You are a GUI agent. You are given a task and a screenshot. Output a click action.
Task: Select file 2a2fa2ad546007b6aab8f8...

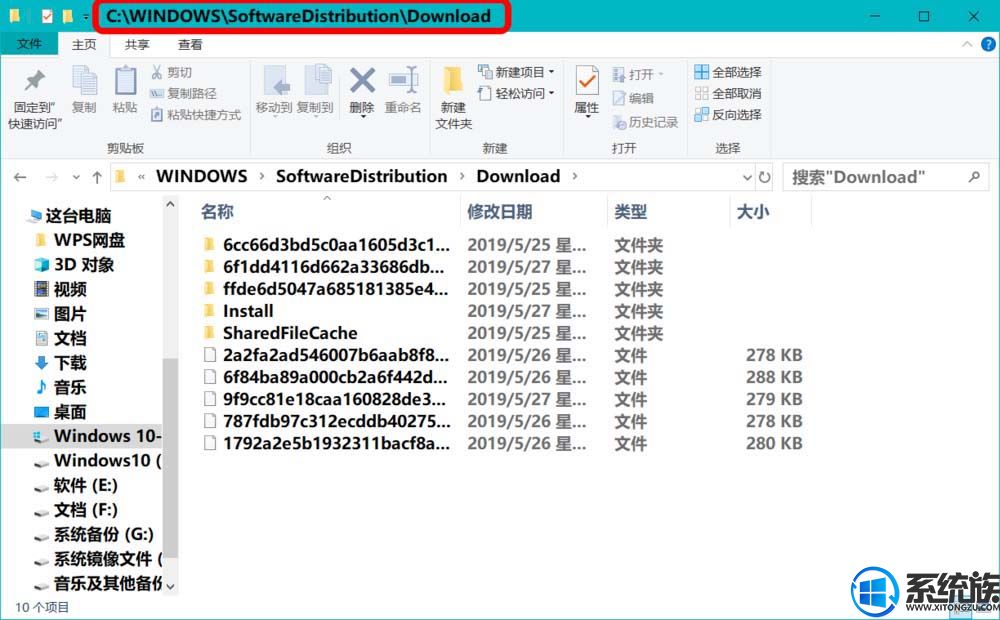(x=327, y=355)
